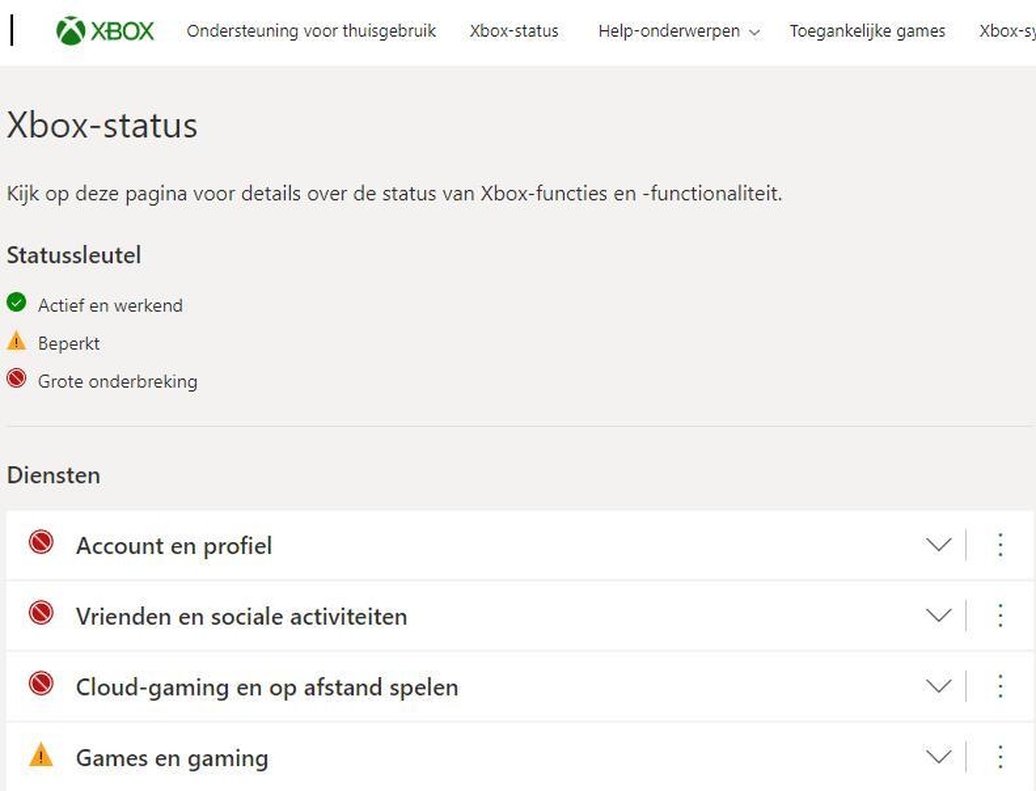Click the Xbox logo icon

pos(71,31)
